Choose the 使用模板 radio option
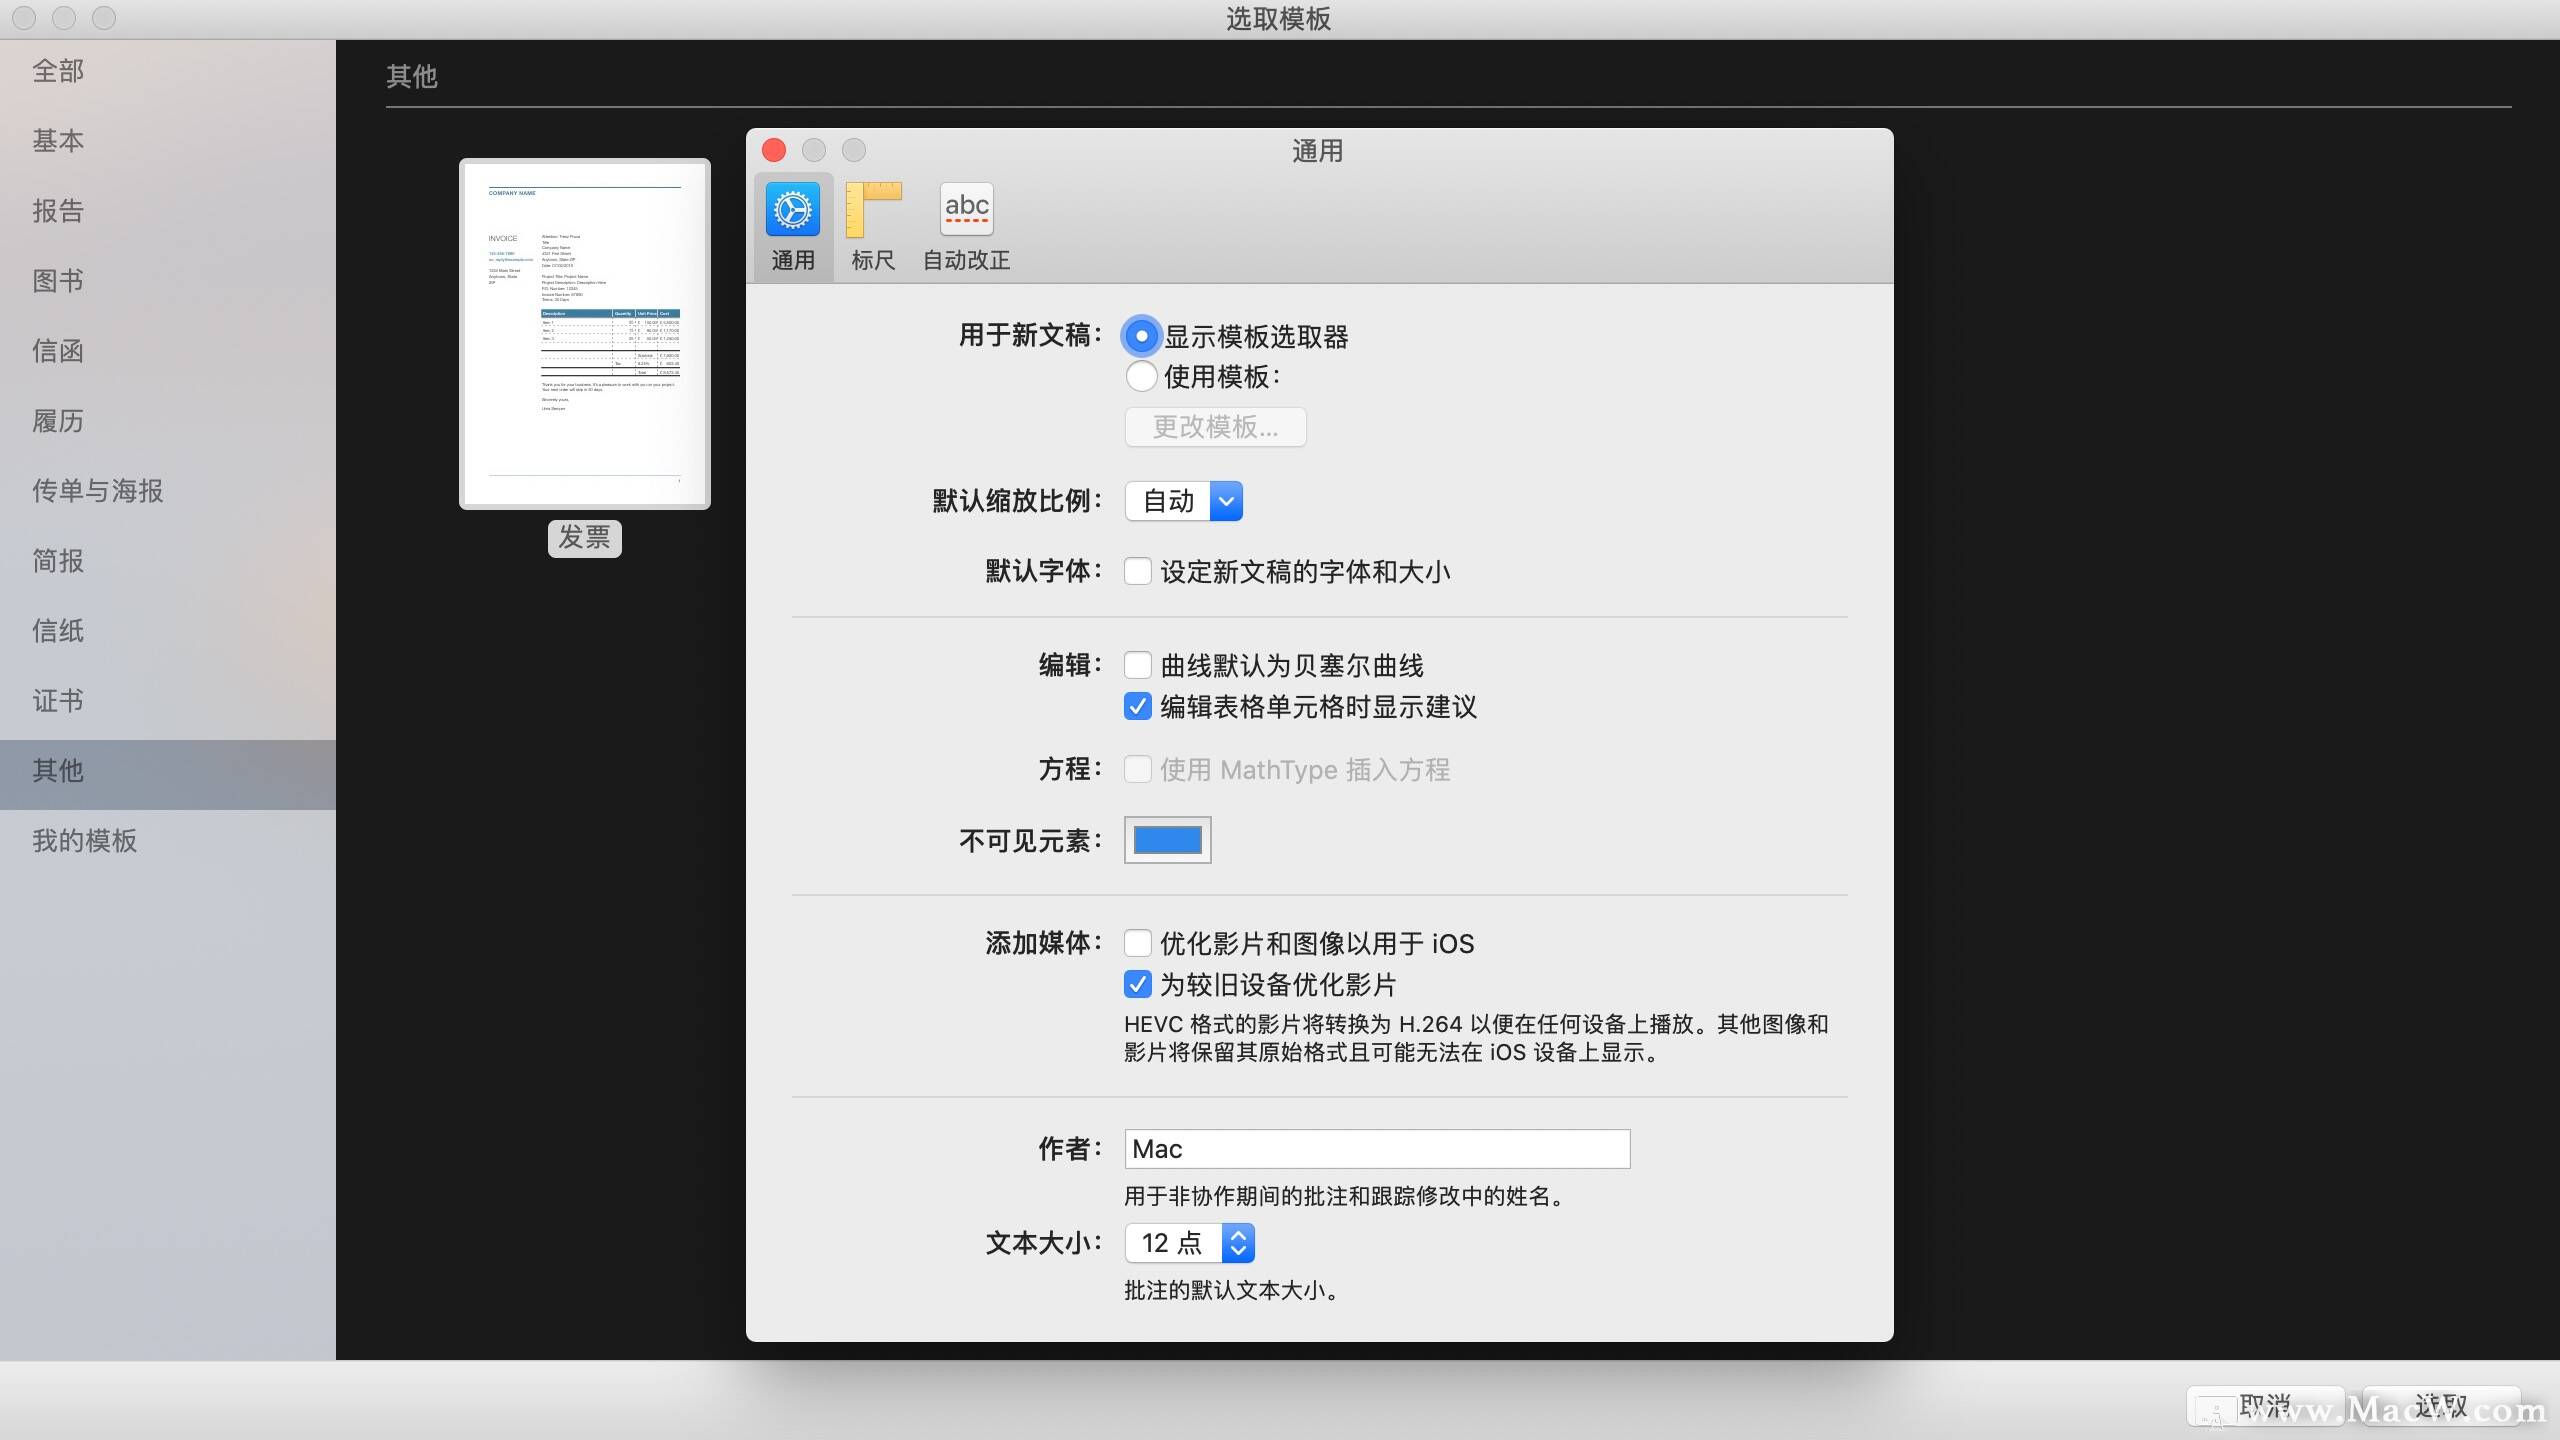This screenshot has width=2560, height=1440. pyautogui.click(x=1141, y=377)
